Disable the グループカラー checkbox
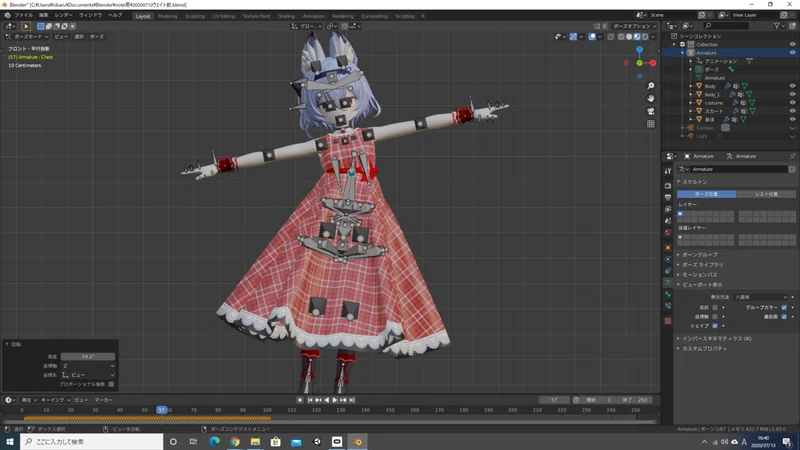This screenshot has width=800, height=450. coord(784,308)
